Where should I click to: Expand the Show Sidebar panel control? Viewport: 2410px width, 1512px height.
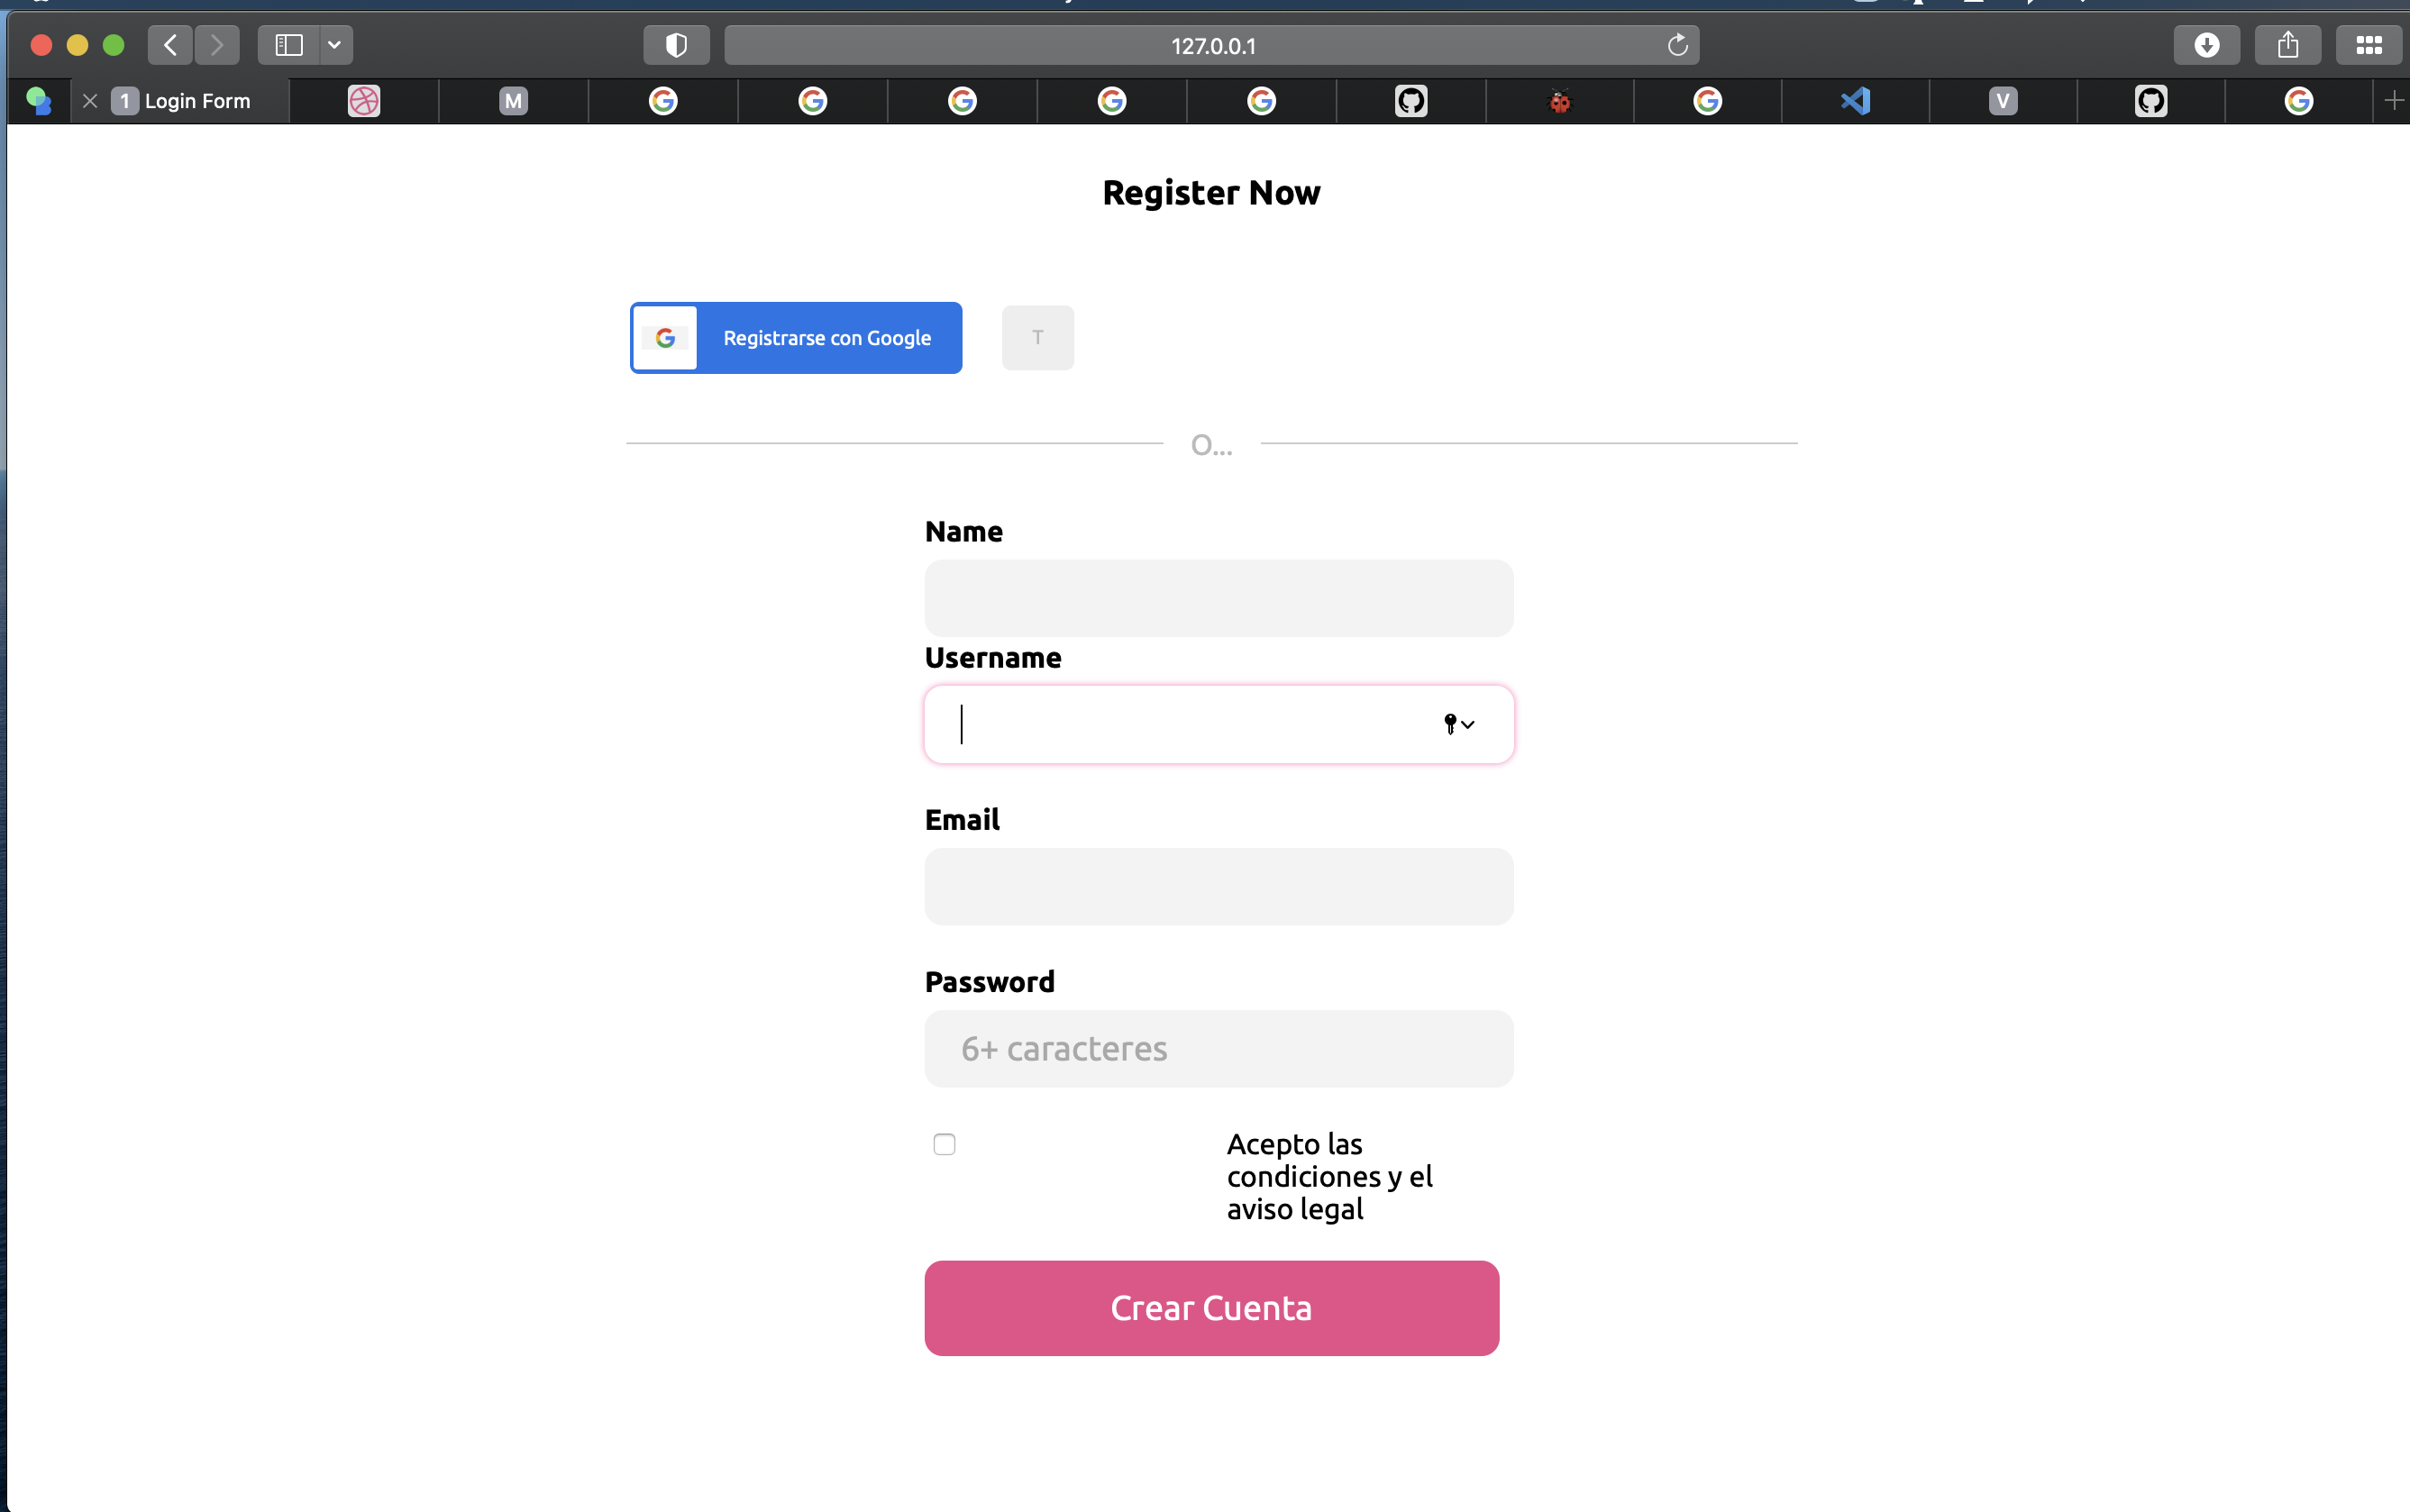(x=288, y=44)
